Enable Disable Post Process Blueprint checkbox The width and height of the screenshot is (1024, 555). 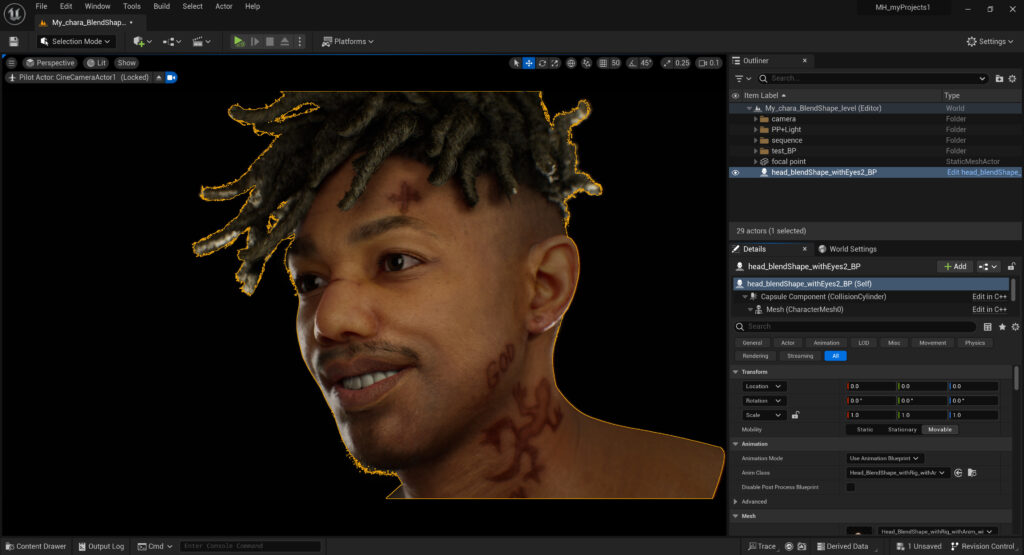pos(850,487)
